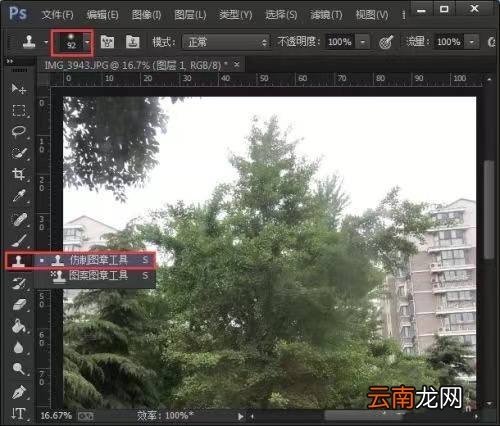Select the Crop tool

(x=18, y=174)
